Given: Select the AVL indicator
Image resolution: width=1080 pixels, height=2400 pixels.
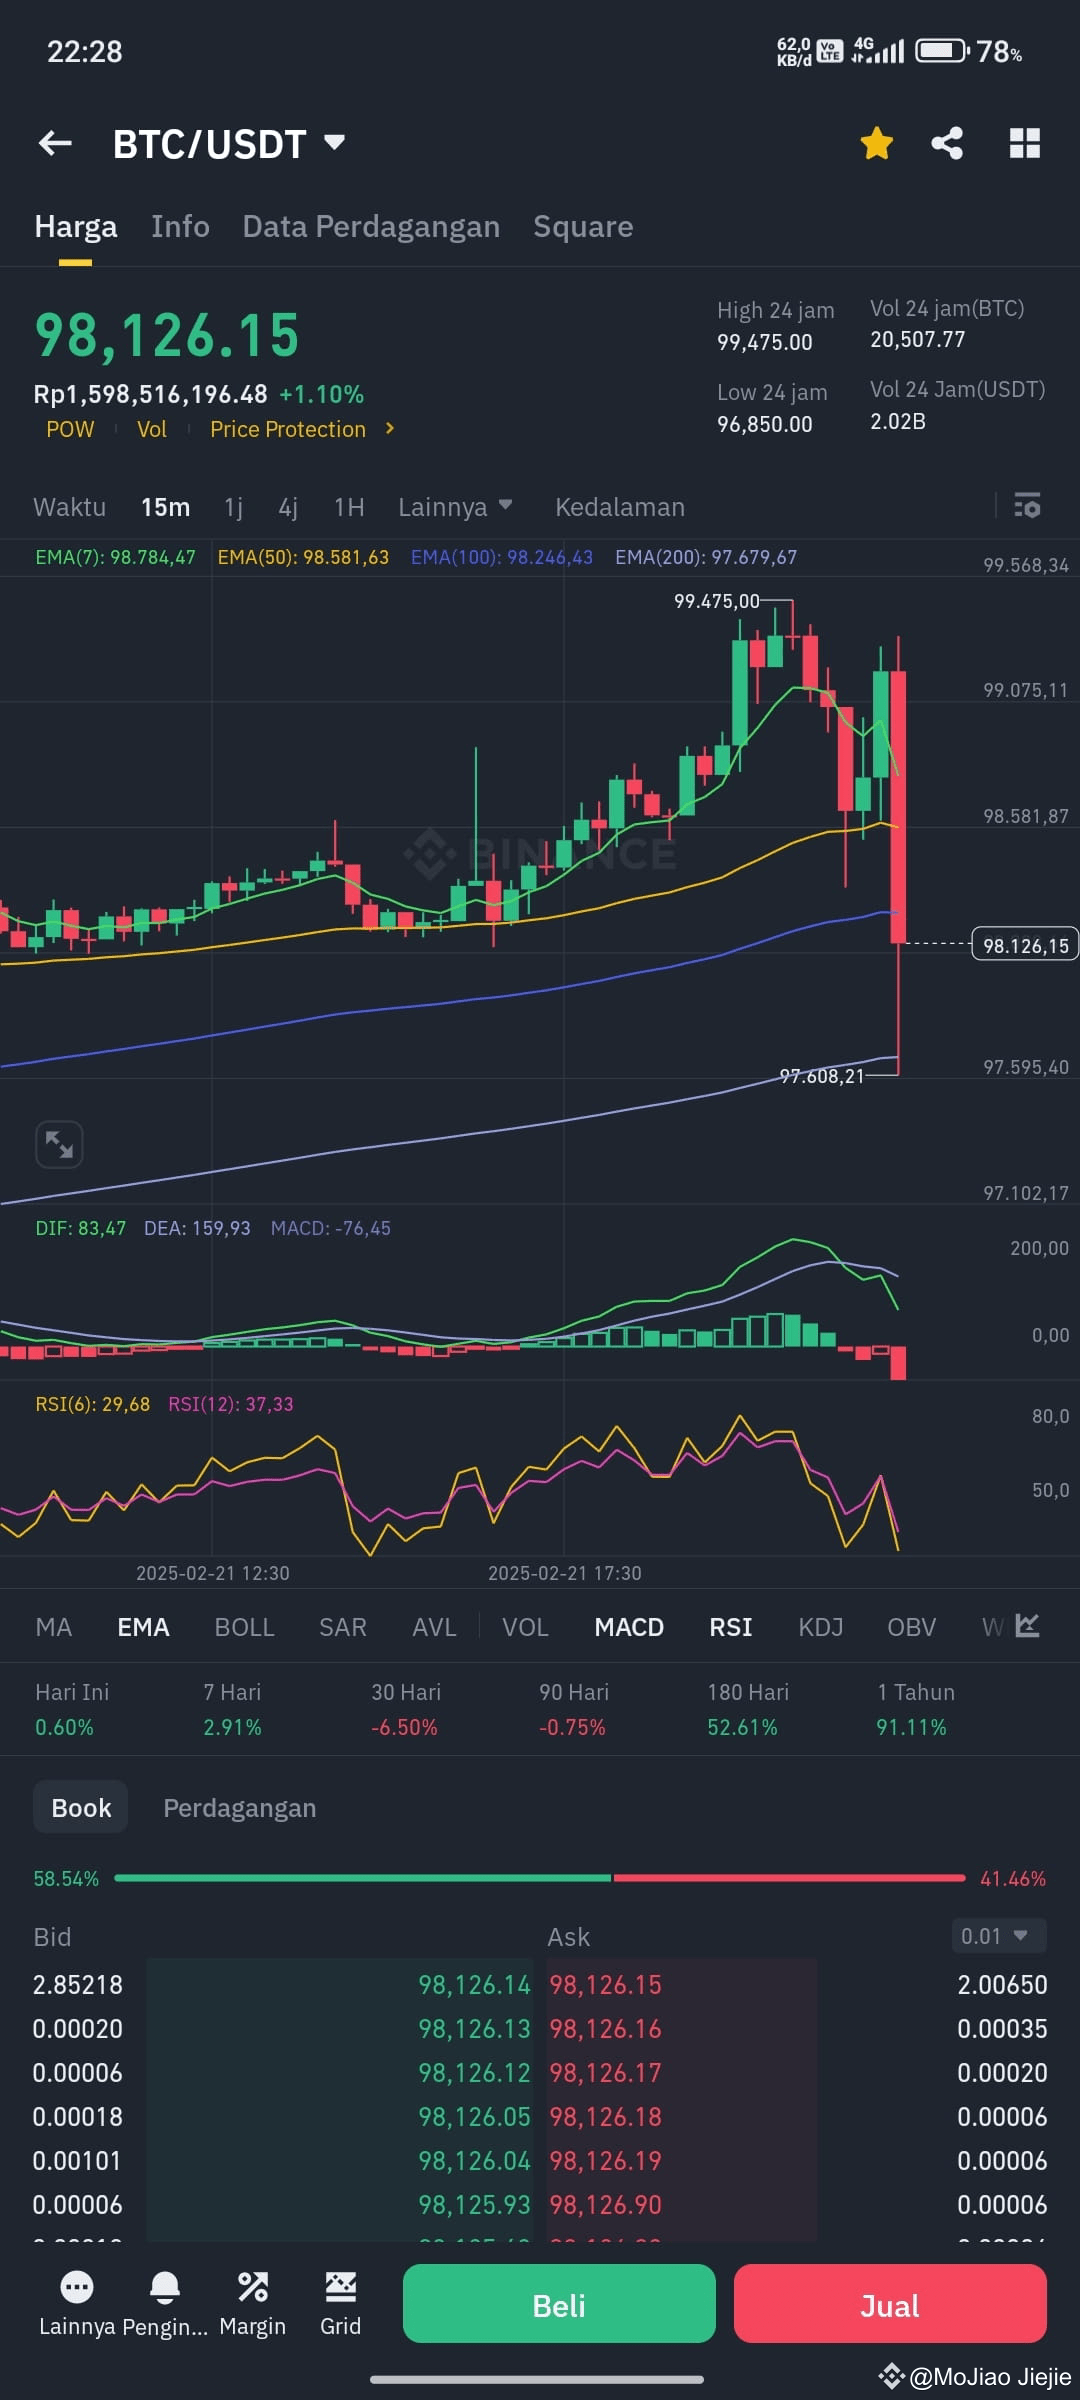Looking at the screenshot, I should point(434,1627).
